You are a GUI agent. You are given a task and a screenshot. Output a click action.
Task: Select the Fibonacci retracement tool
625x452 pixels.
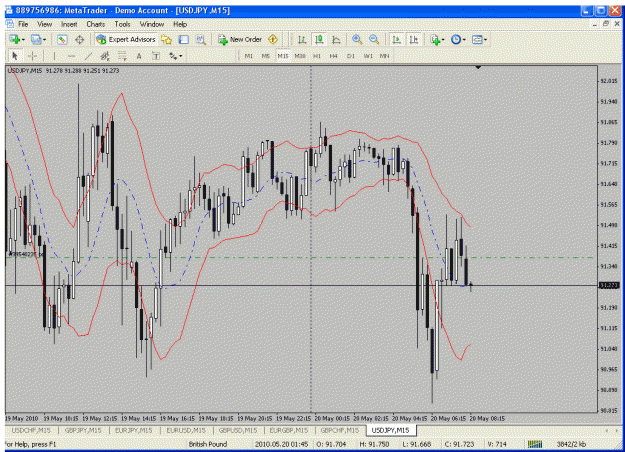pos(122,56)
